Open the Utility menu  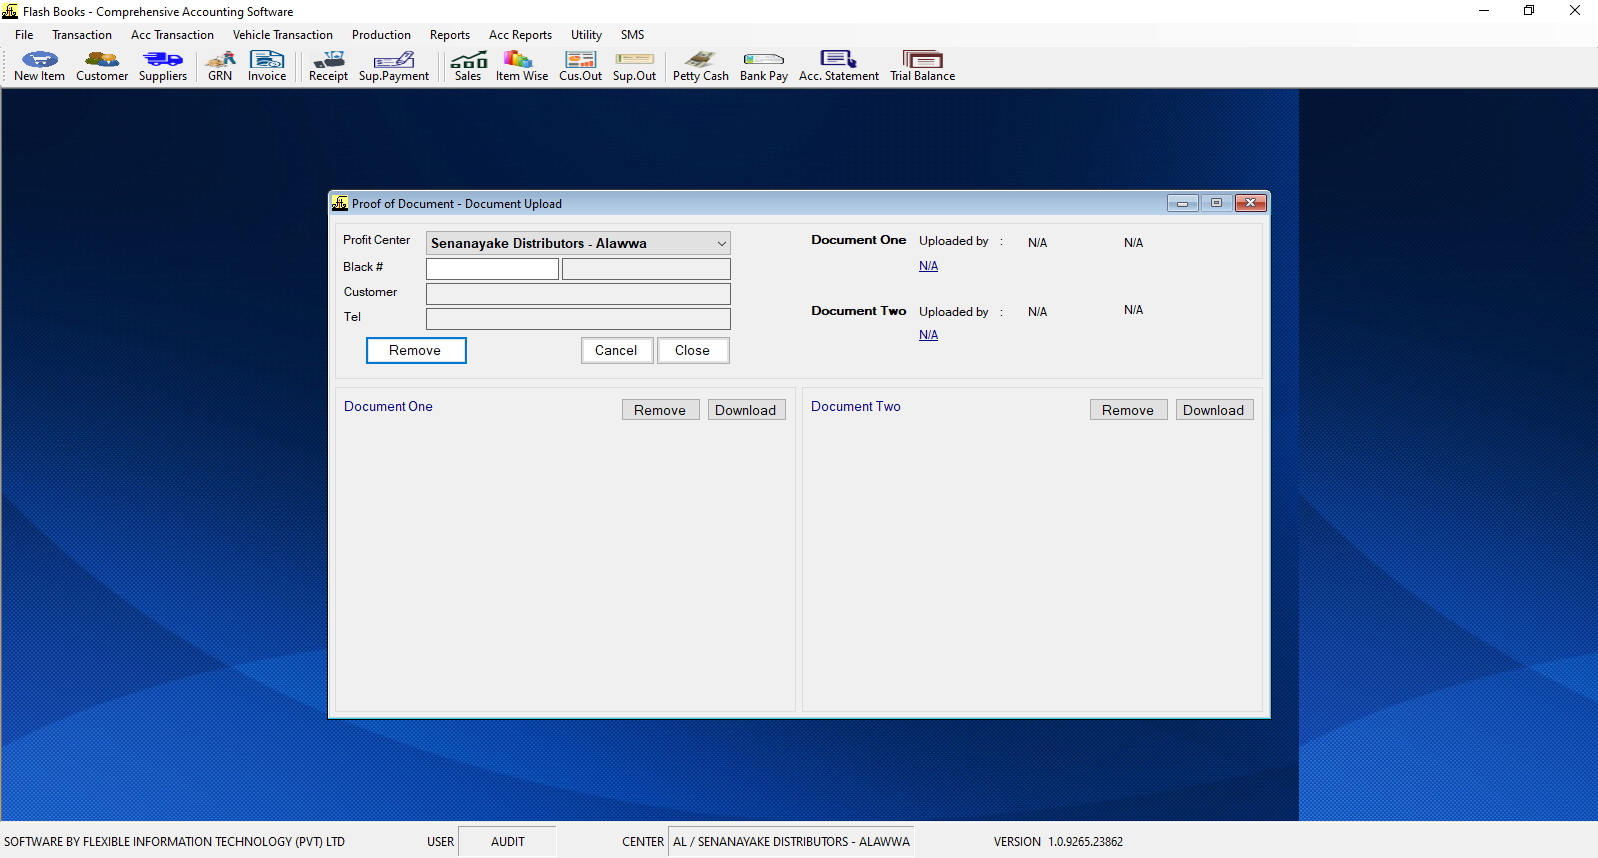point(586,35)
